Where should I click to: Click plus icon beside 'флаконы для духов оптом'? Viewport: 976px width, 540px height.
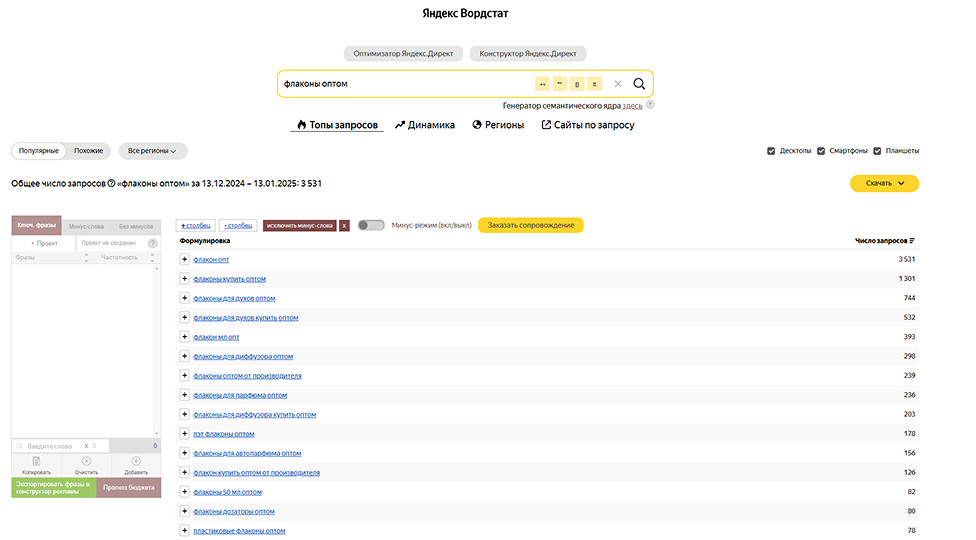tap(184, 298)
